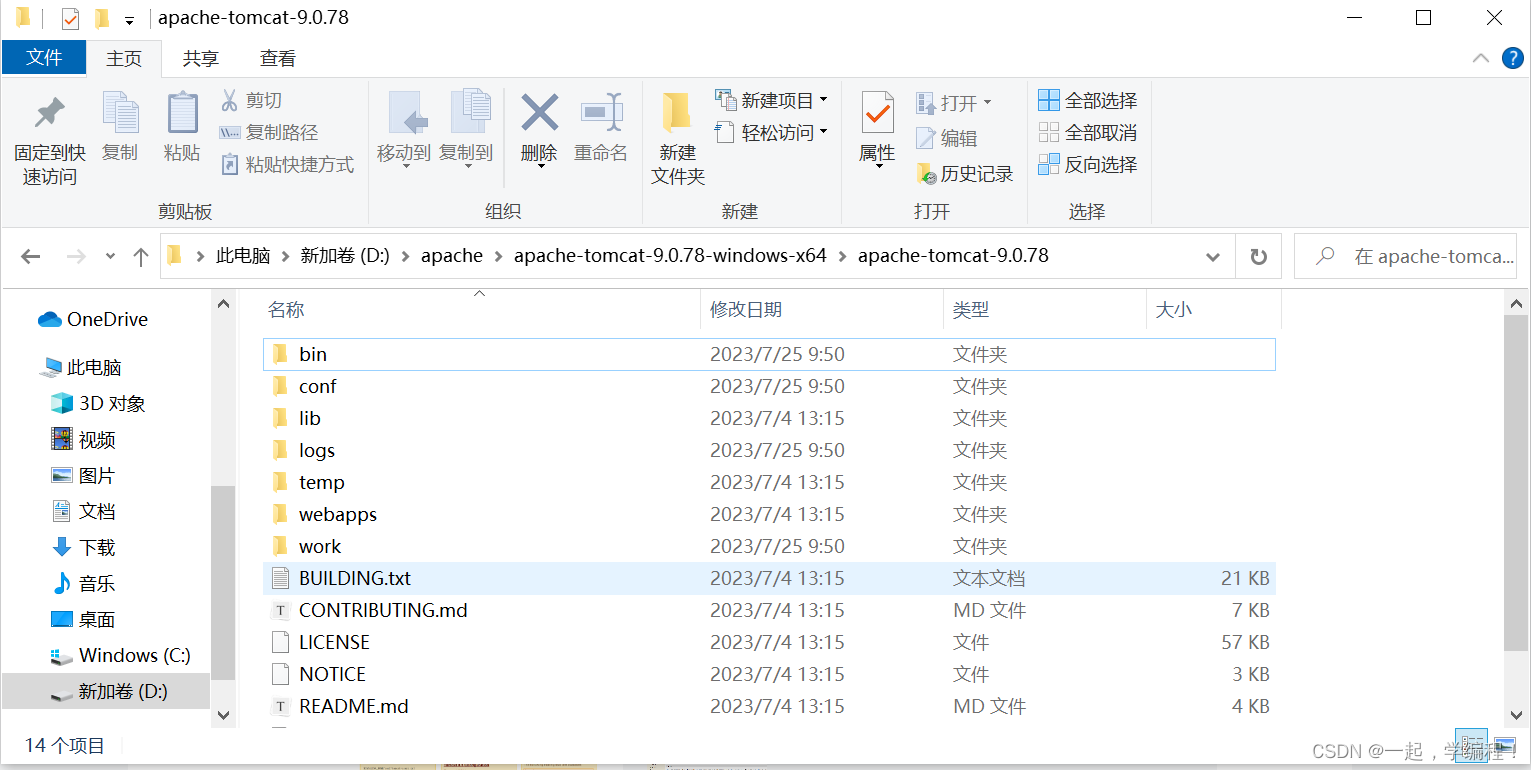Open the recent locations dropdown arrow

[110, 257]
